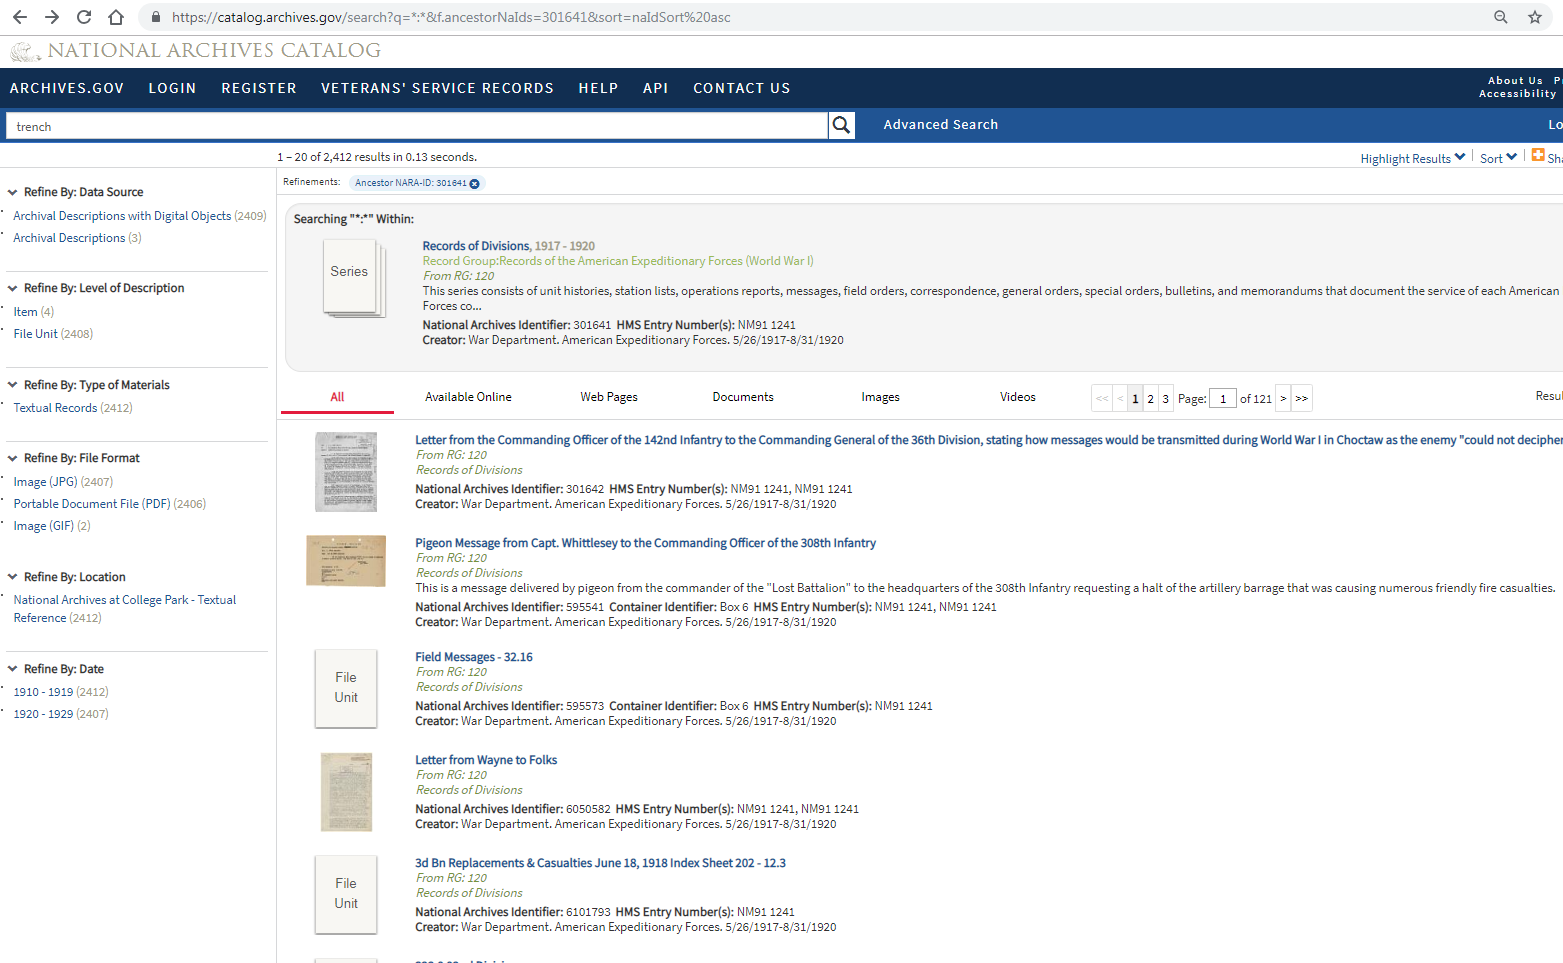The width and height of the screenshot is (1563, 963).
Task: Reload the page with the refresh icon
Action: click(x=84, y=17)
